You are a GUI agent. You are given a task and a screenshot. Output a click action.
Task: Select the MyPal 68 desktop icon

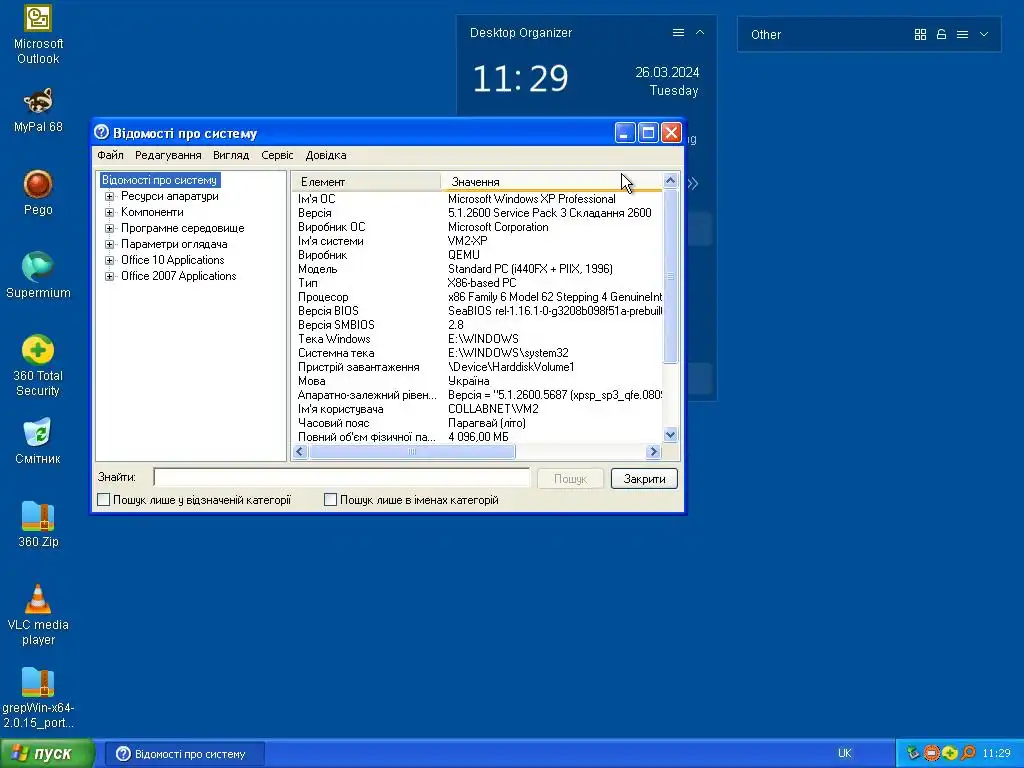click(x=38, y=110)
